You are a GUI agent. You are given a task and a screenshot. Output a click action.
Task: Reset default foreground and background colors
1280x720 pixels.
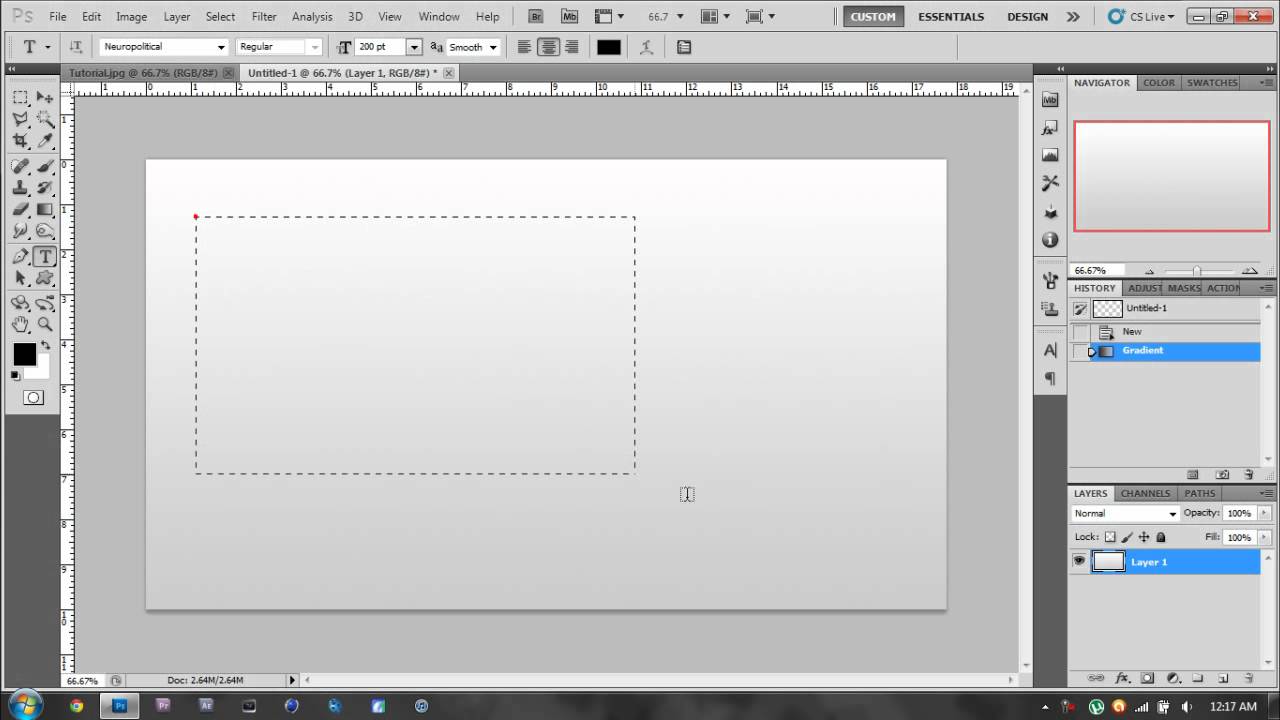(15, 376)
